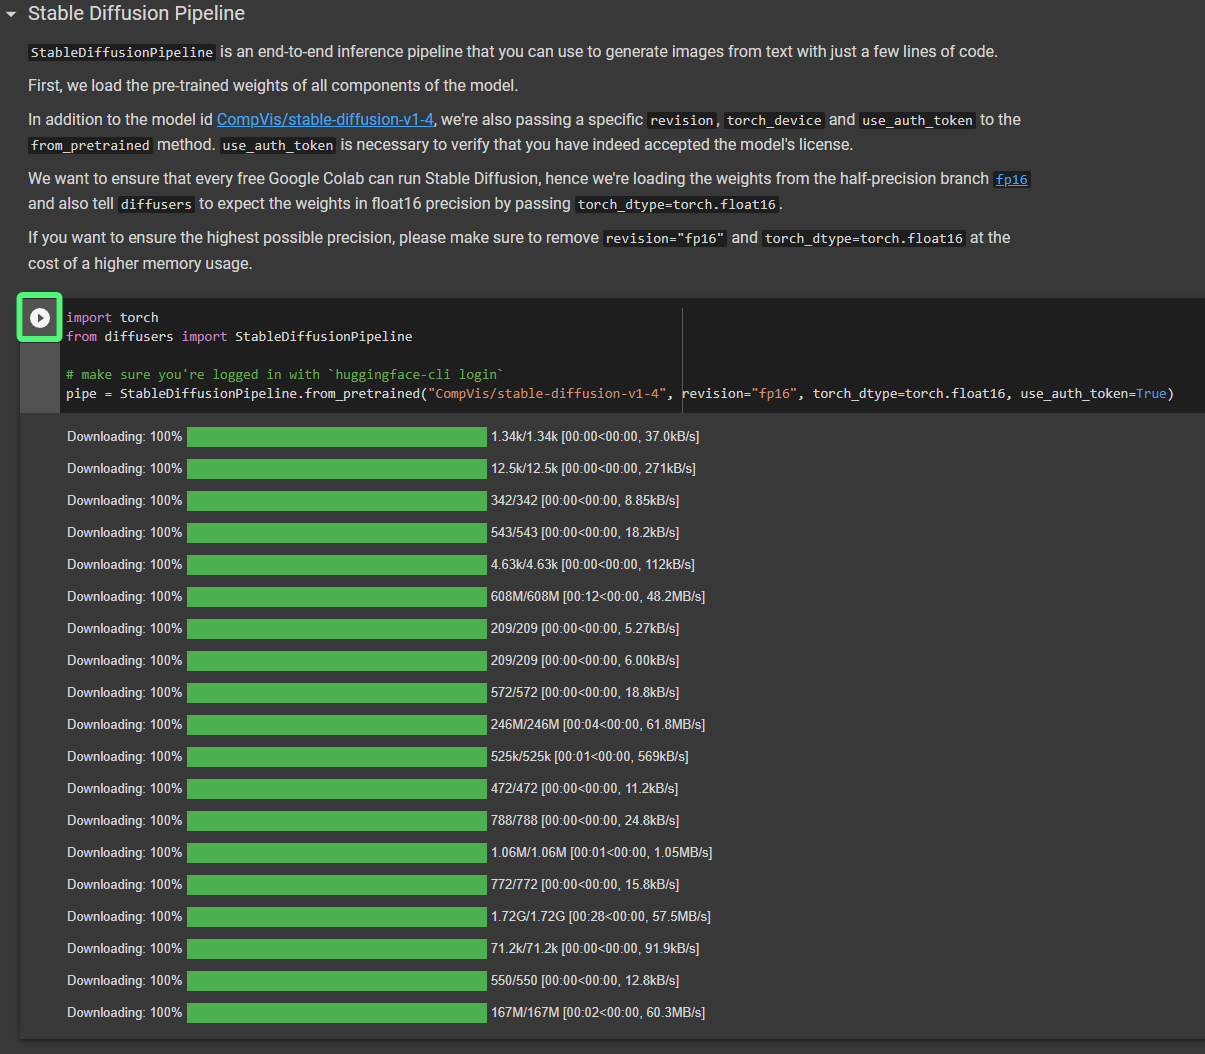Viewport: 1205px width, 1054px height.
Task: Click the 1.34k download progress bar
Action: pyautogui.click(x=336, y=437)
